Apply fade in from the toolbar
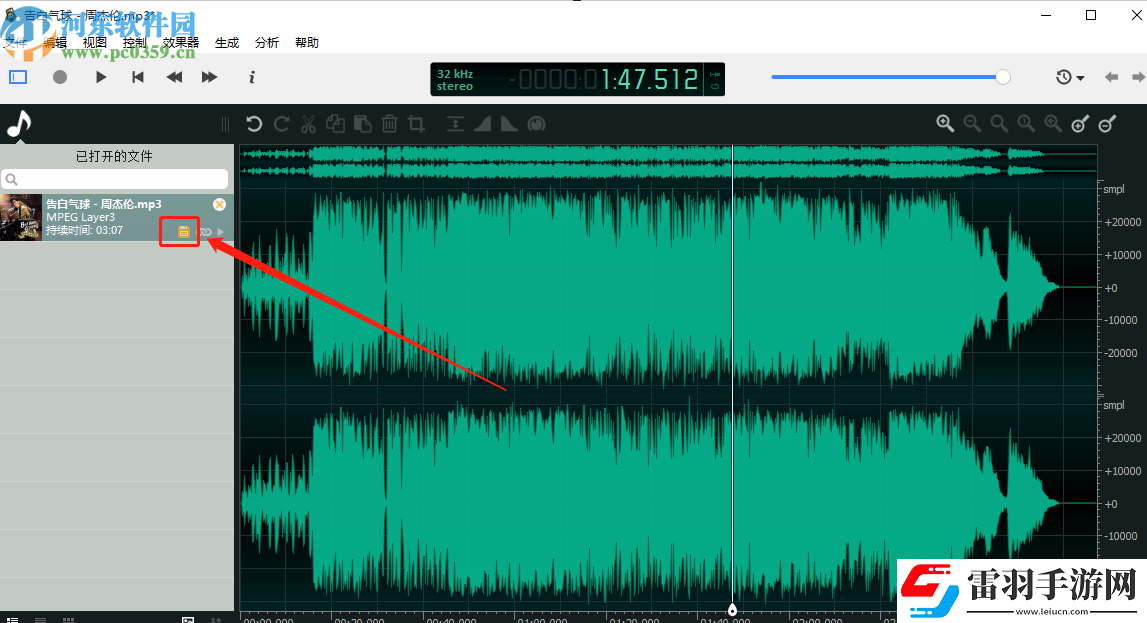Image resolution: width=1147 pixels, height=623 pixels. pyautogui.click(x=482, y=123)
